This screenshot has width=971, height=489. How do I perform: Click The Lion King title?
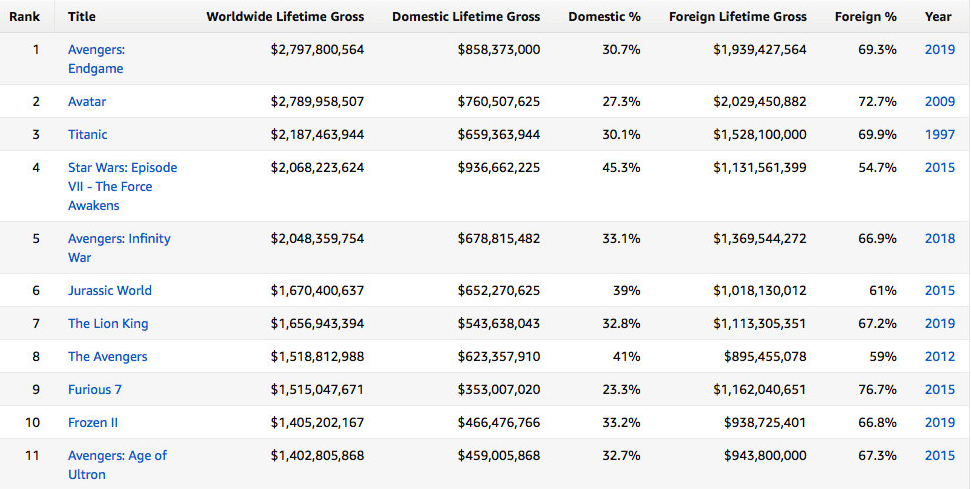pos(108,323)
